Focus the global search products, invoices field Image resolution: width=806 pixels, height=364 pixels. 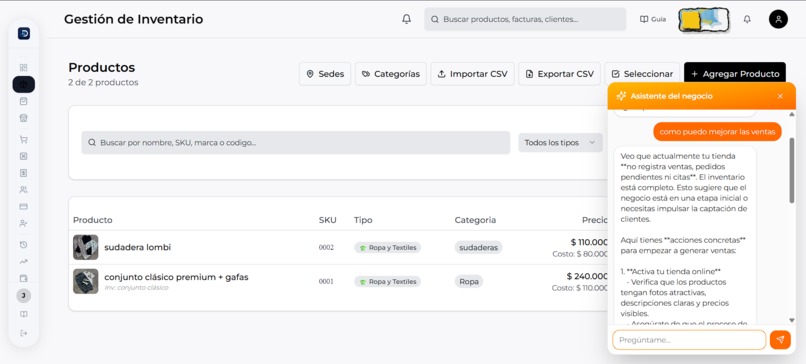(x=525, y=19)
